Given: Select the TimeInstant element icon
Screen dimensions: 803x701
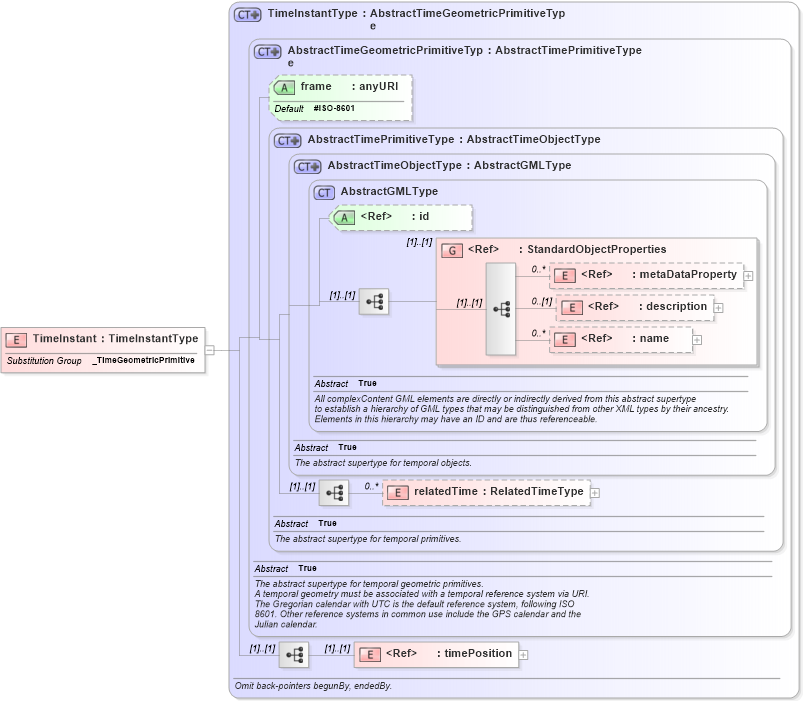Looking at the screenshot, I should click(16, 340).
